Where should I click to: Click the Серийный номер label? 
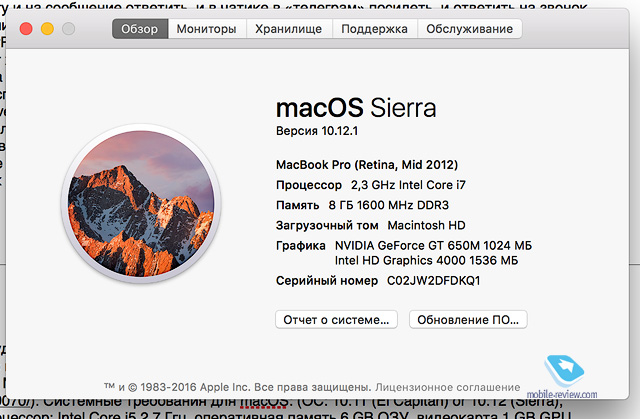[x=327, y=281]
